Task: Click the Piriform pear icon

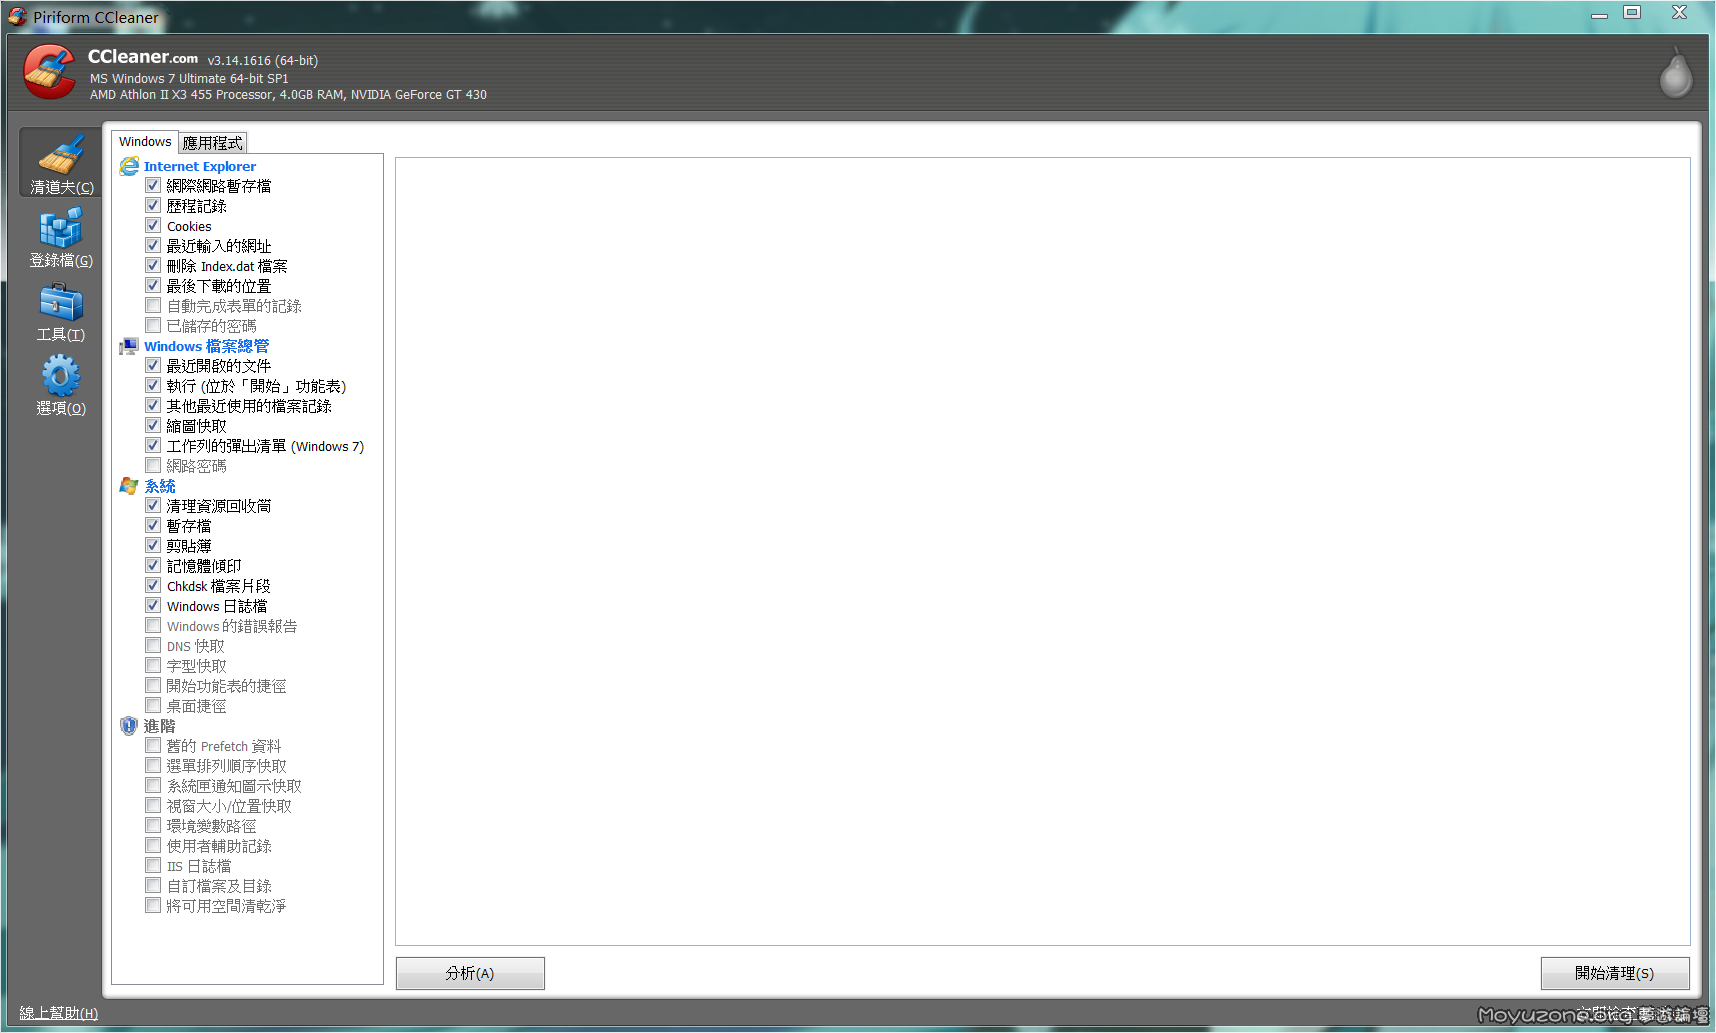Action: pos(1676,73)
